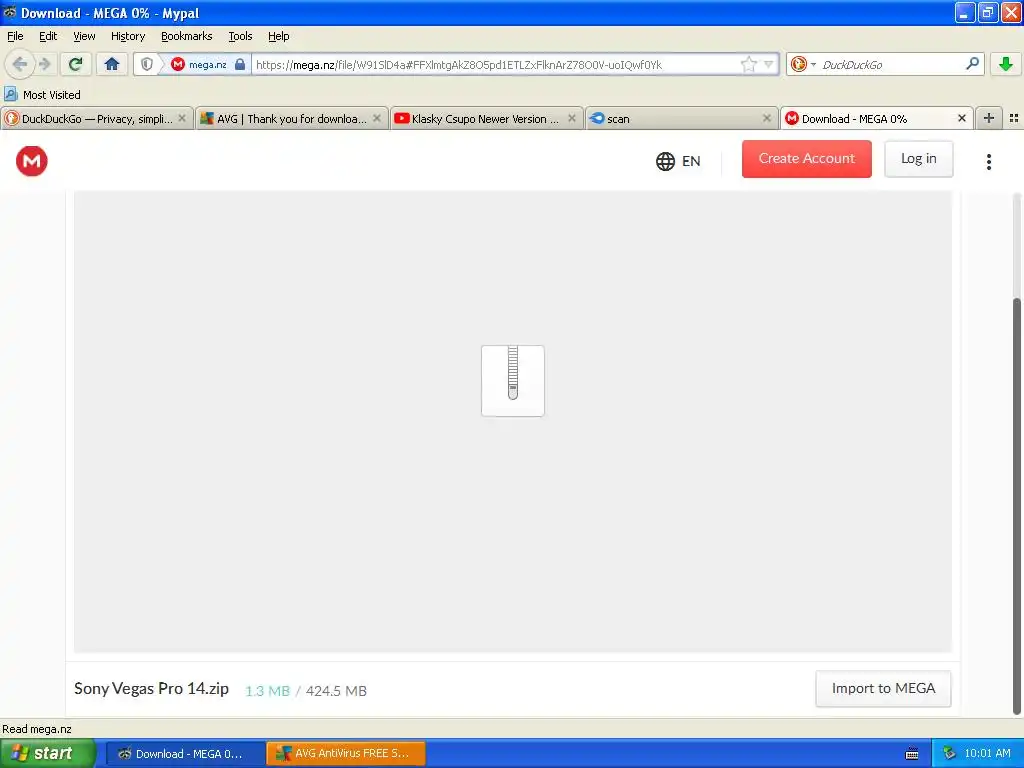The image size is (1024, 768).
Task: Open the File menu
Action: click(15, 36)
